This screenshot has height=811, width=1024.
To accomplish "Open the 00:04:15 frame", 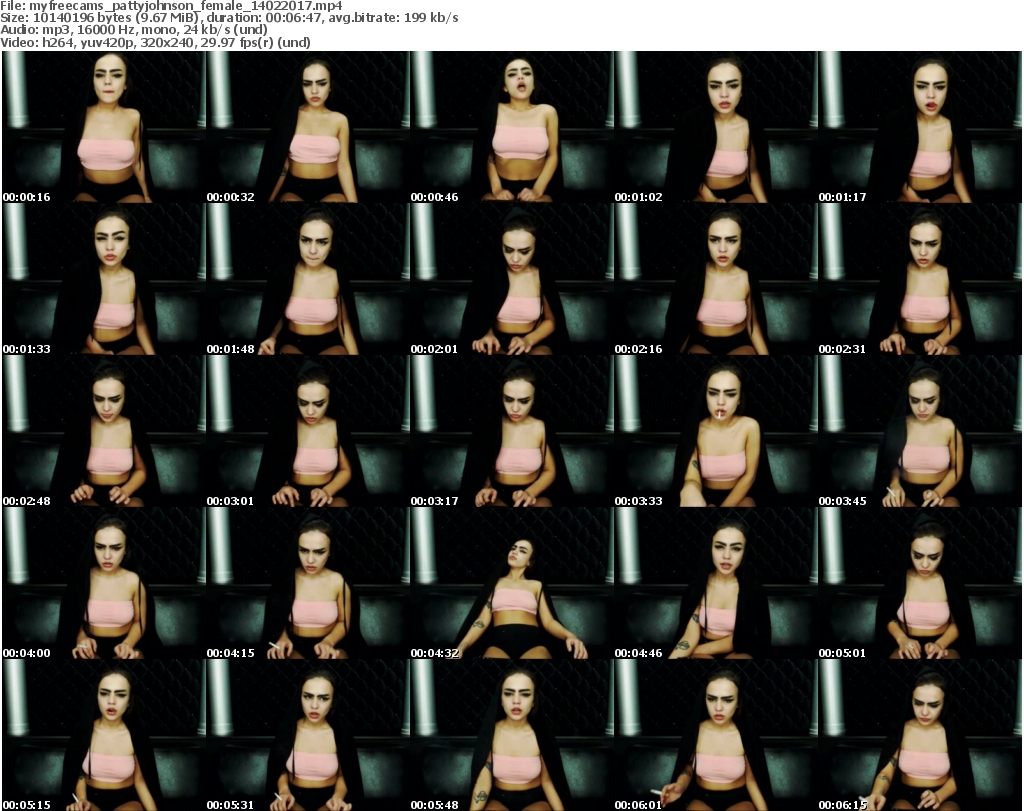I will [x=308, y=583].
